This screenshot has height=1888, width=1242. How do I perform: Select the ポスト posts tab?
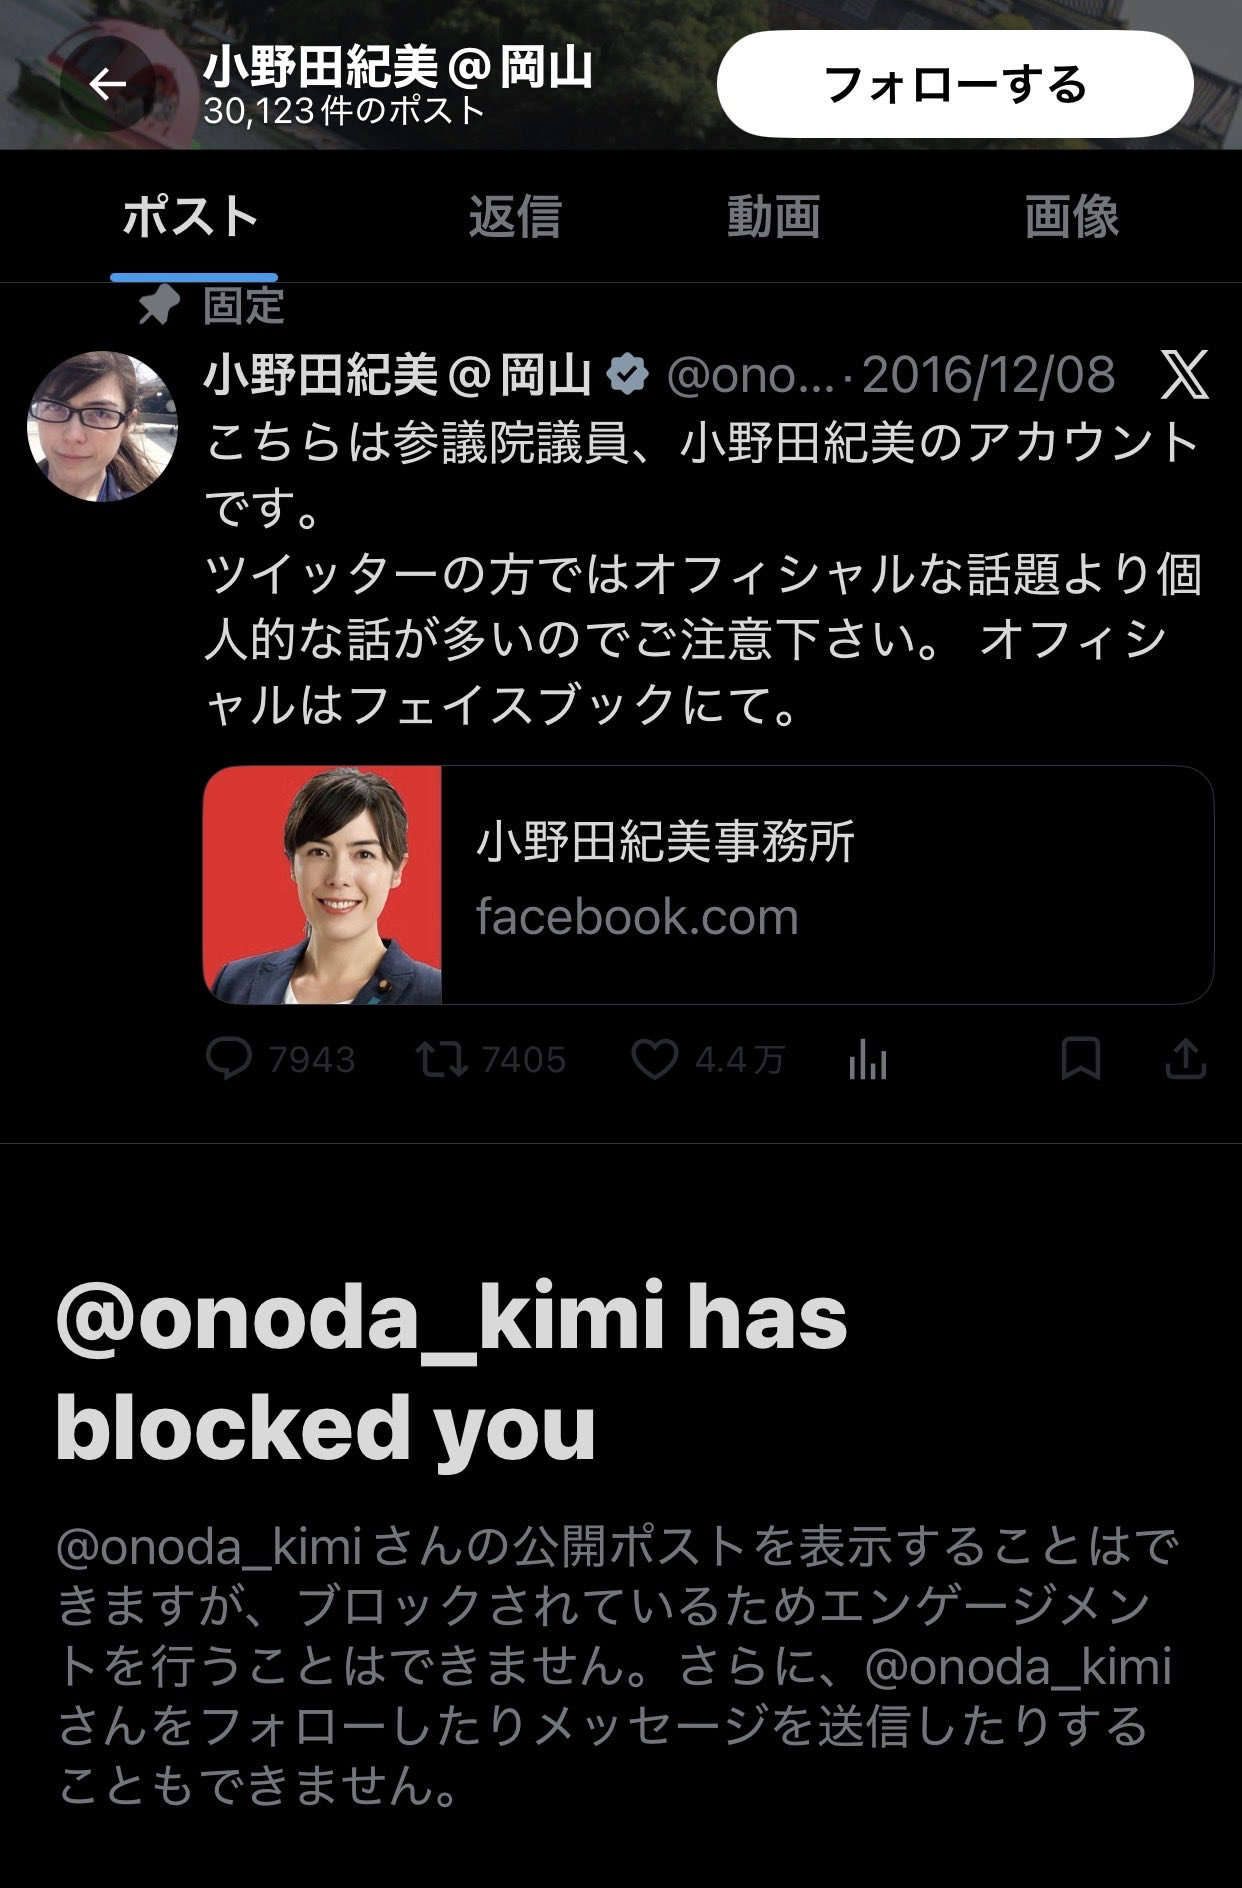click(x=191, y=217)
